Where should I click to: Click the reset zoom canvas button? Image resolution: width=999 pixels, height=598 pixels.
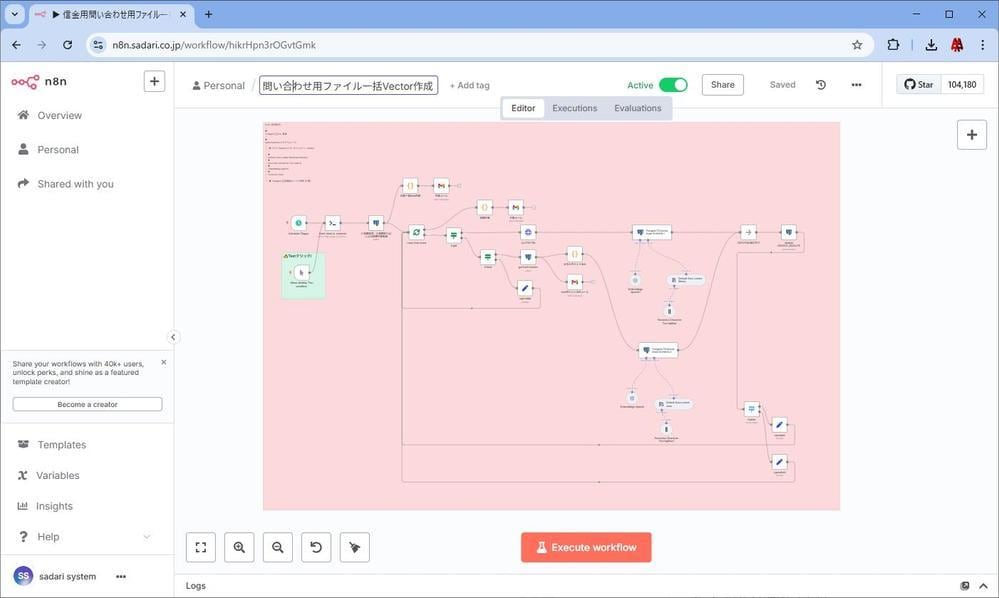click(x=316, y=547)
